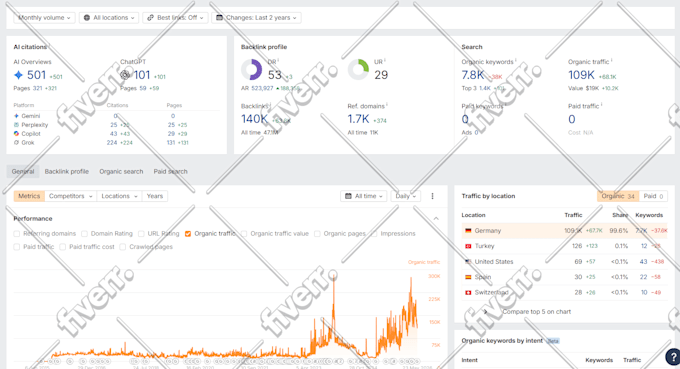Click the calendar icon in Changes filter
This screenshot has width=680, height=369.
(x=219, y=18)
